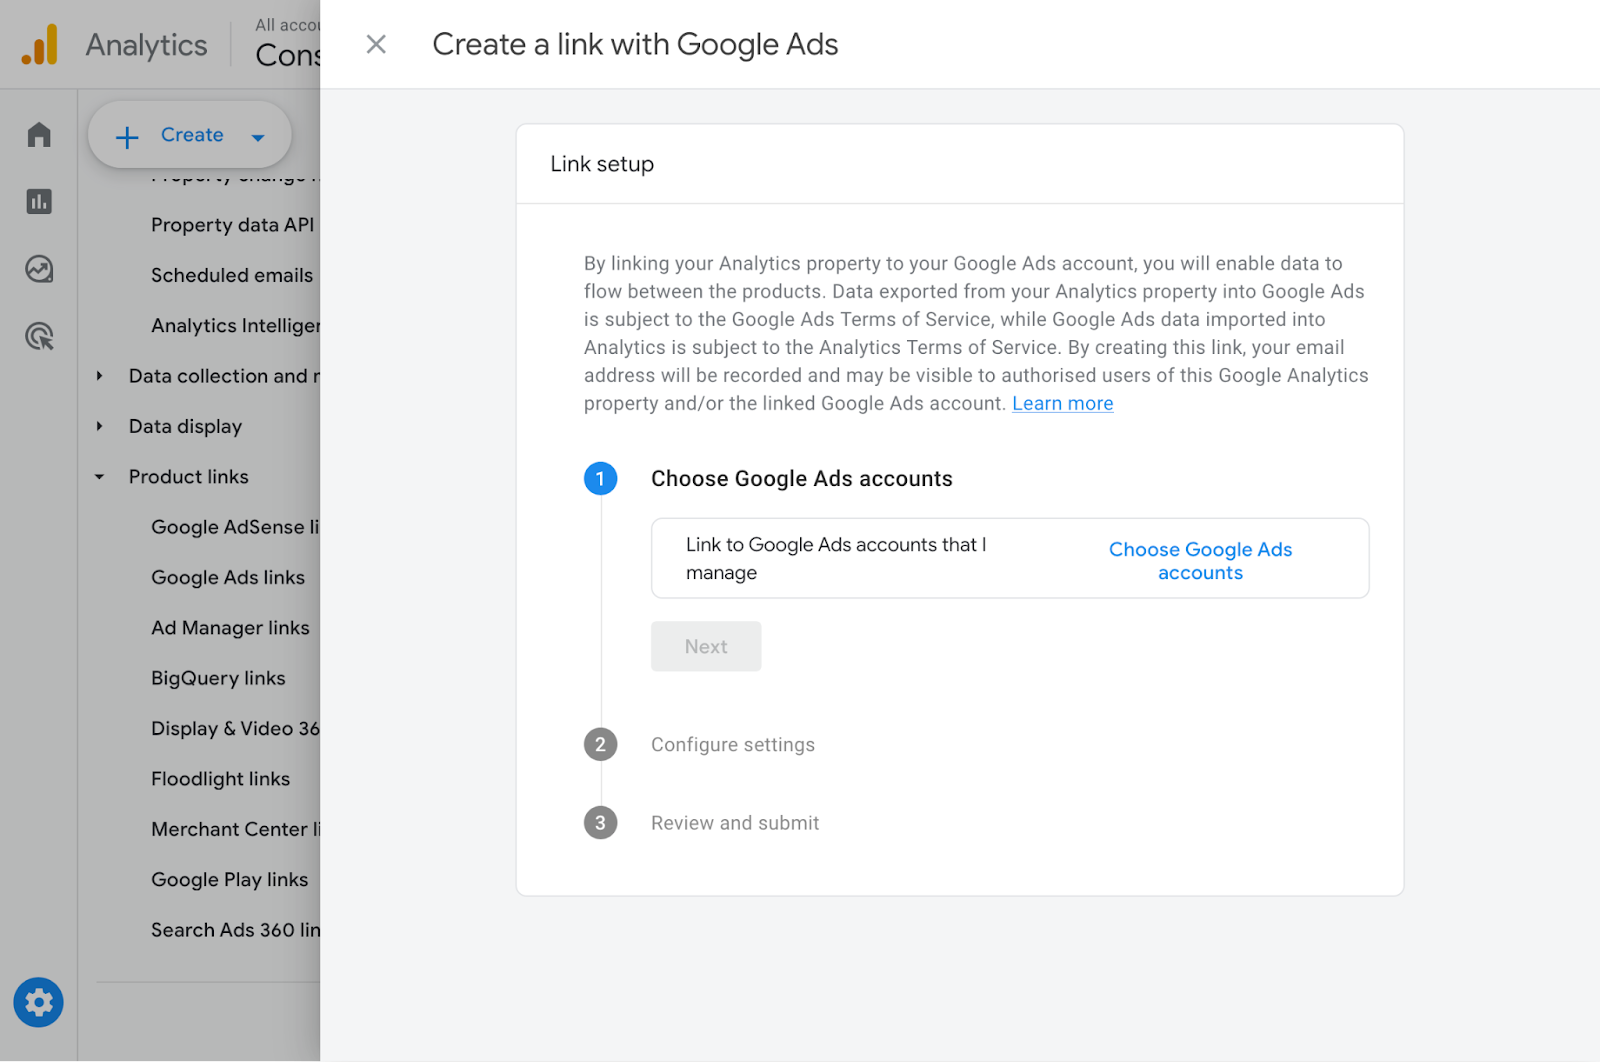Open the Admin gear icon

coord(39,1002)
